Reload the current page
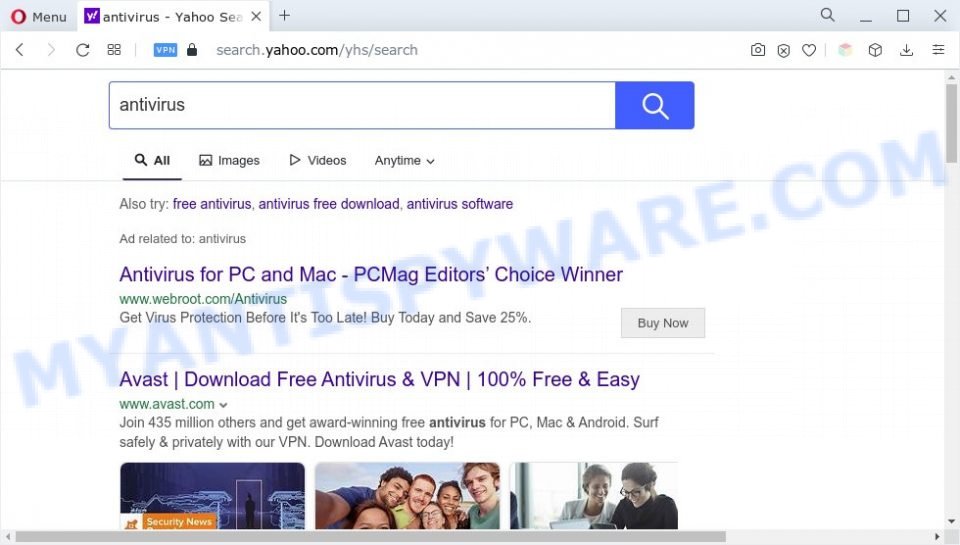Image resolution: width=960 pixels, height=545 pixels. point(83,50)
